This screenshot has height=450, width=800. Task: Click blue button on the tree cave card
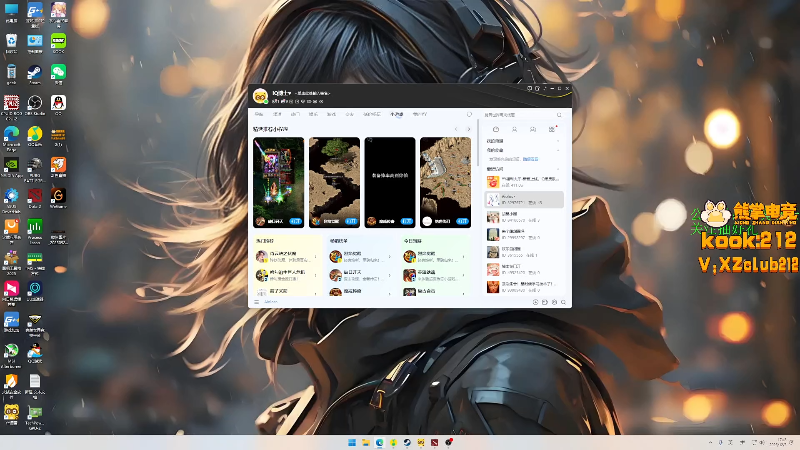click(x=351, y=221)
